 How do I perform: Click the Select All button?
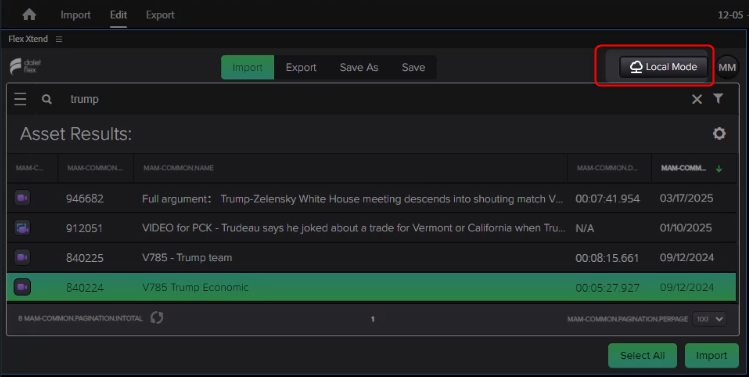point(642,355)
